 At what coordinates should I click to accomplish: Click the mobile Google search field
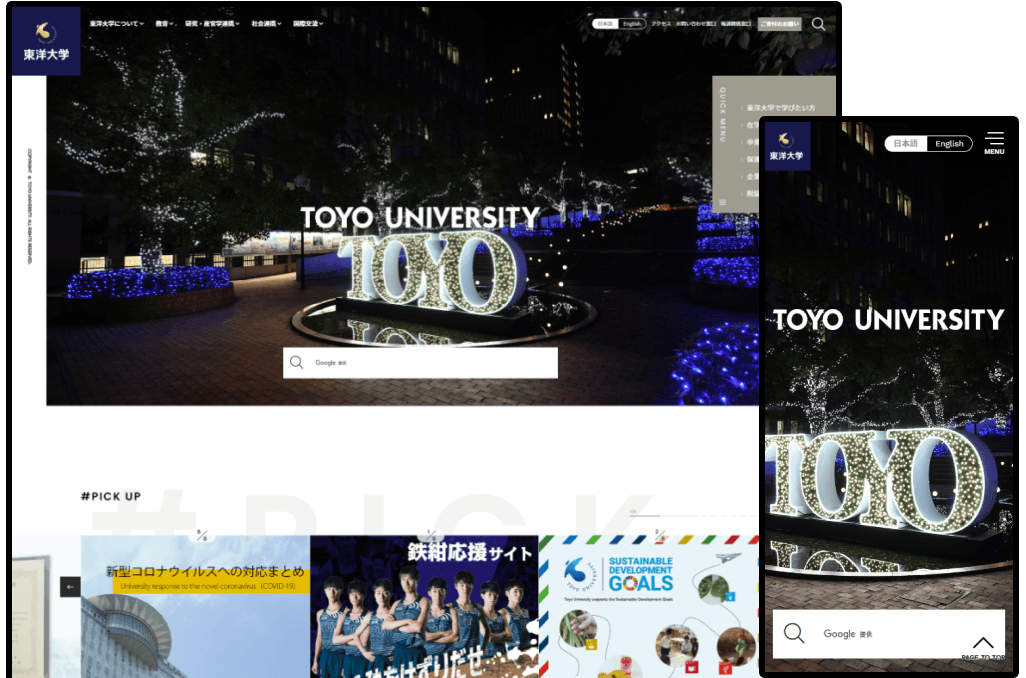tap(889, 633)
